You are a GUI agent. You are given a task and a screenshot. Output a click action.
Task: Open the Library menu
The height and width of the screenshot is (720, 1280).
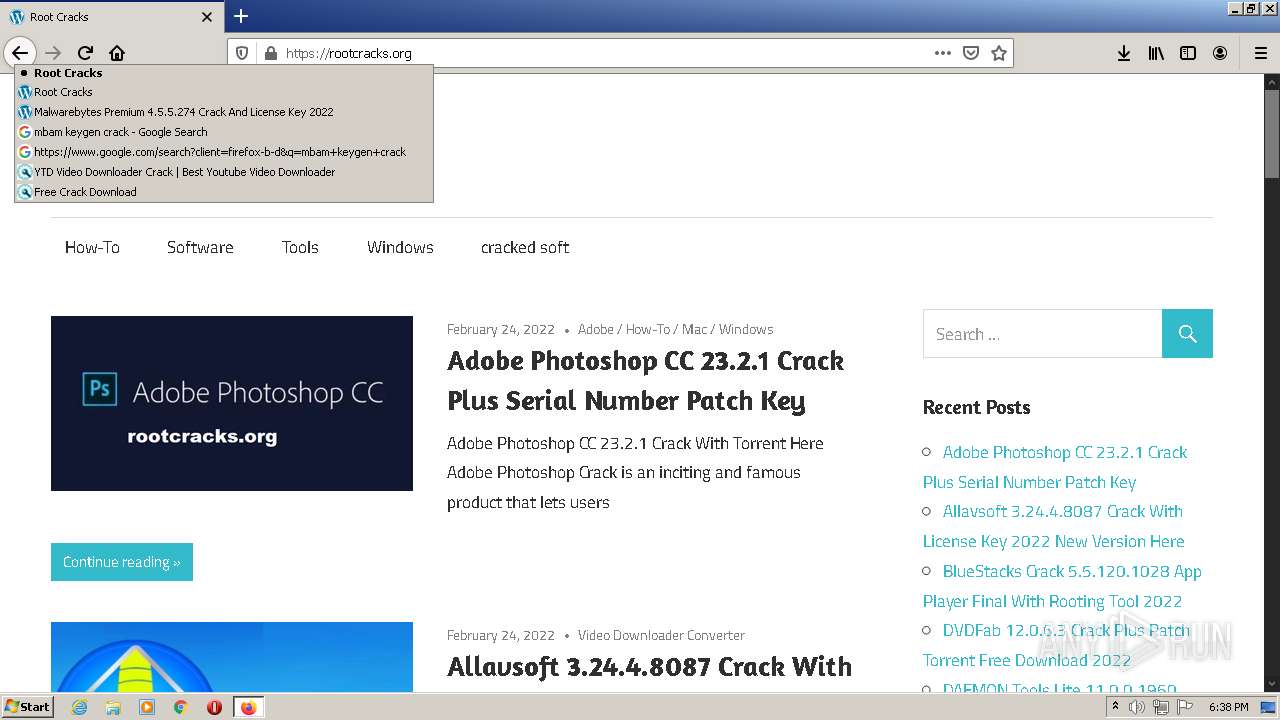pos(1156,53)
